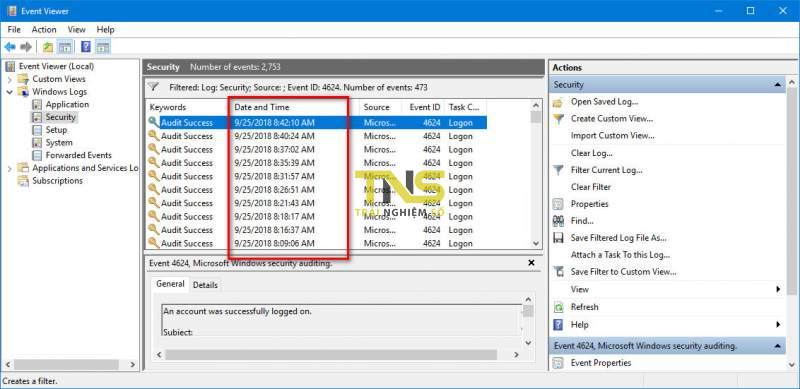Switch to the Details tab
This screenshot has height=389, width=800.
(205, 285)
